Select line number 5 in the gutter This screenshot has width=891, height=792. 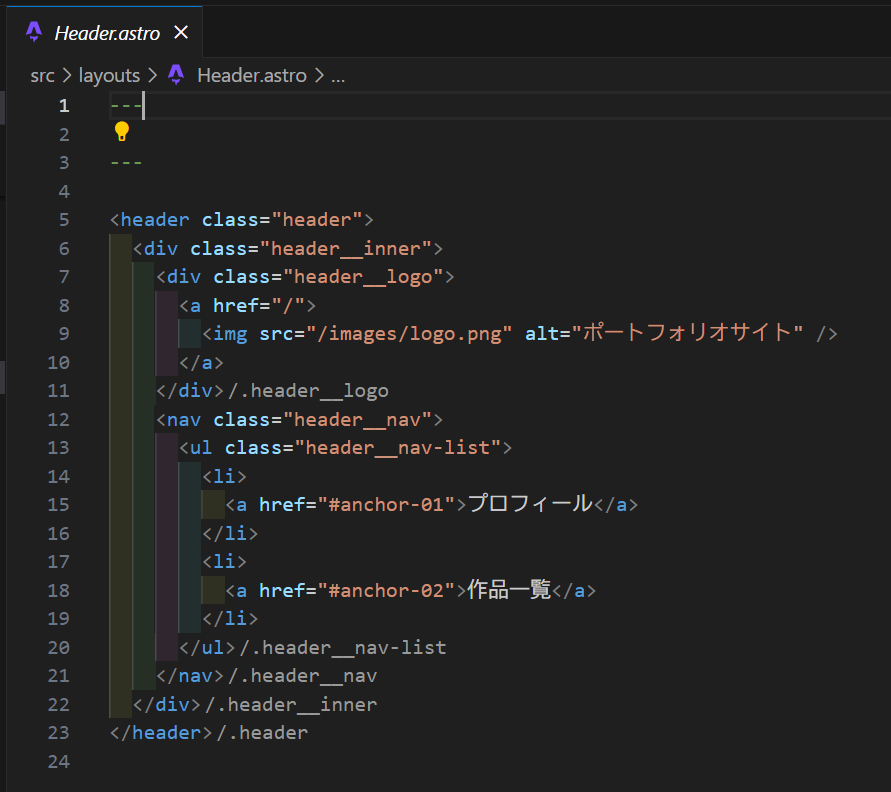(65, 220)
